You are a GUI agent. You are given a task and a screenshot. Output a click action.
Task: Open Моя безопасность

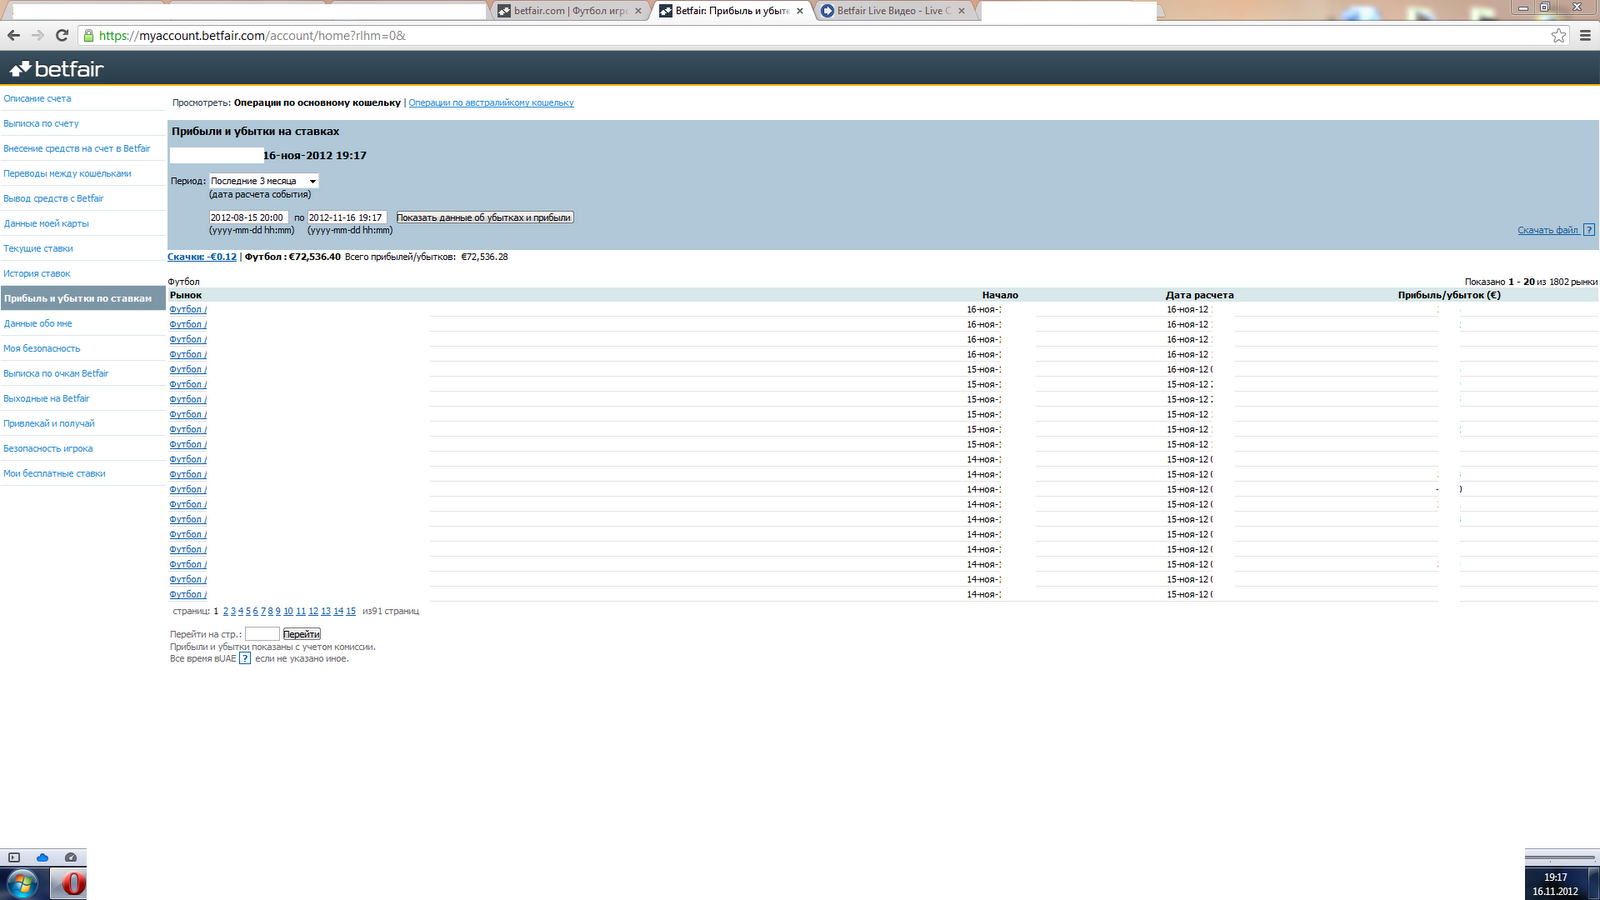pyautogui.click(x=42, y=349)
